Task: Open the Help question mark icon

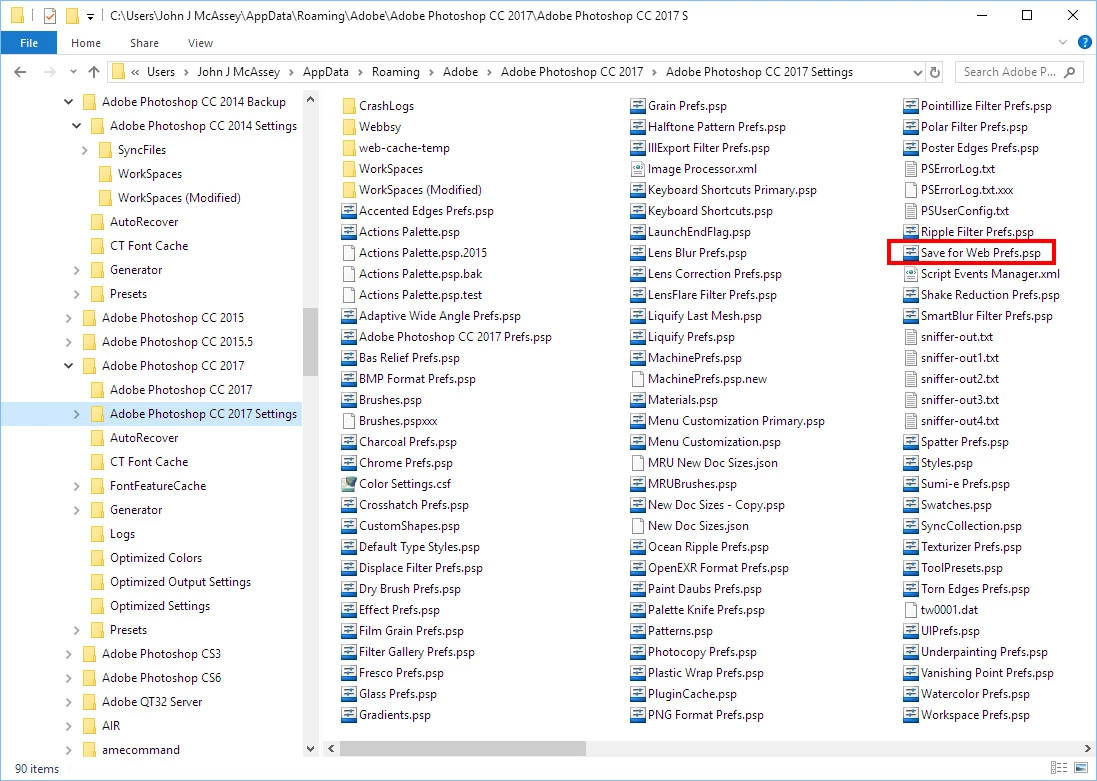Action: pyautogui.click(x=1084, y=43)
